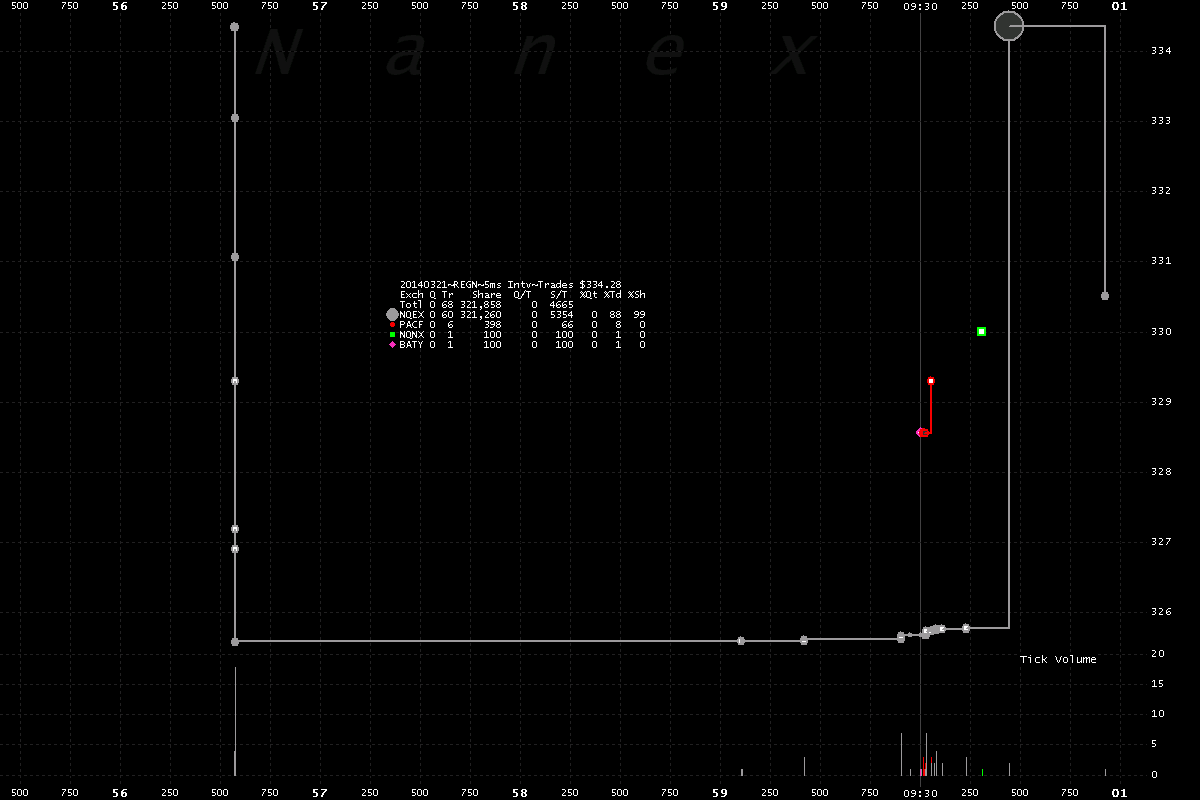Click the 01 second label on the top axis
This screenshot has height=800, width=1200.
(1119, 6)
